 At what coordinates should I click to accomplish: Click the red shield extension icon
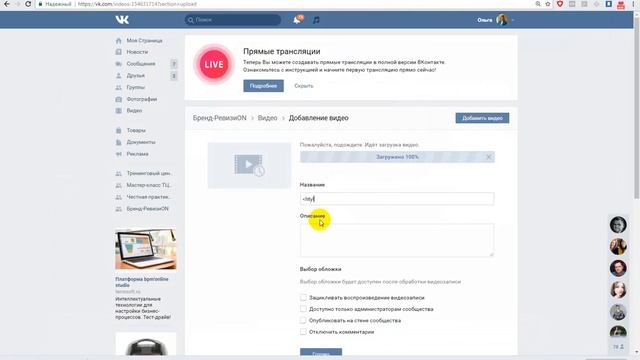[x=560, y=4]
